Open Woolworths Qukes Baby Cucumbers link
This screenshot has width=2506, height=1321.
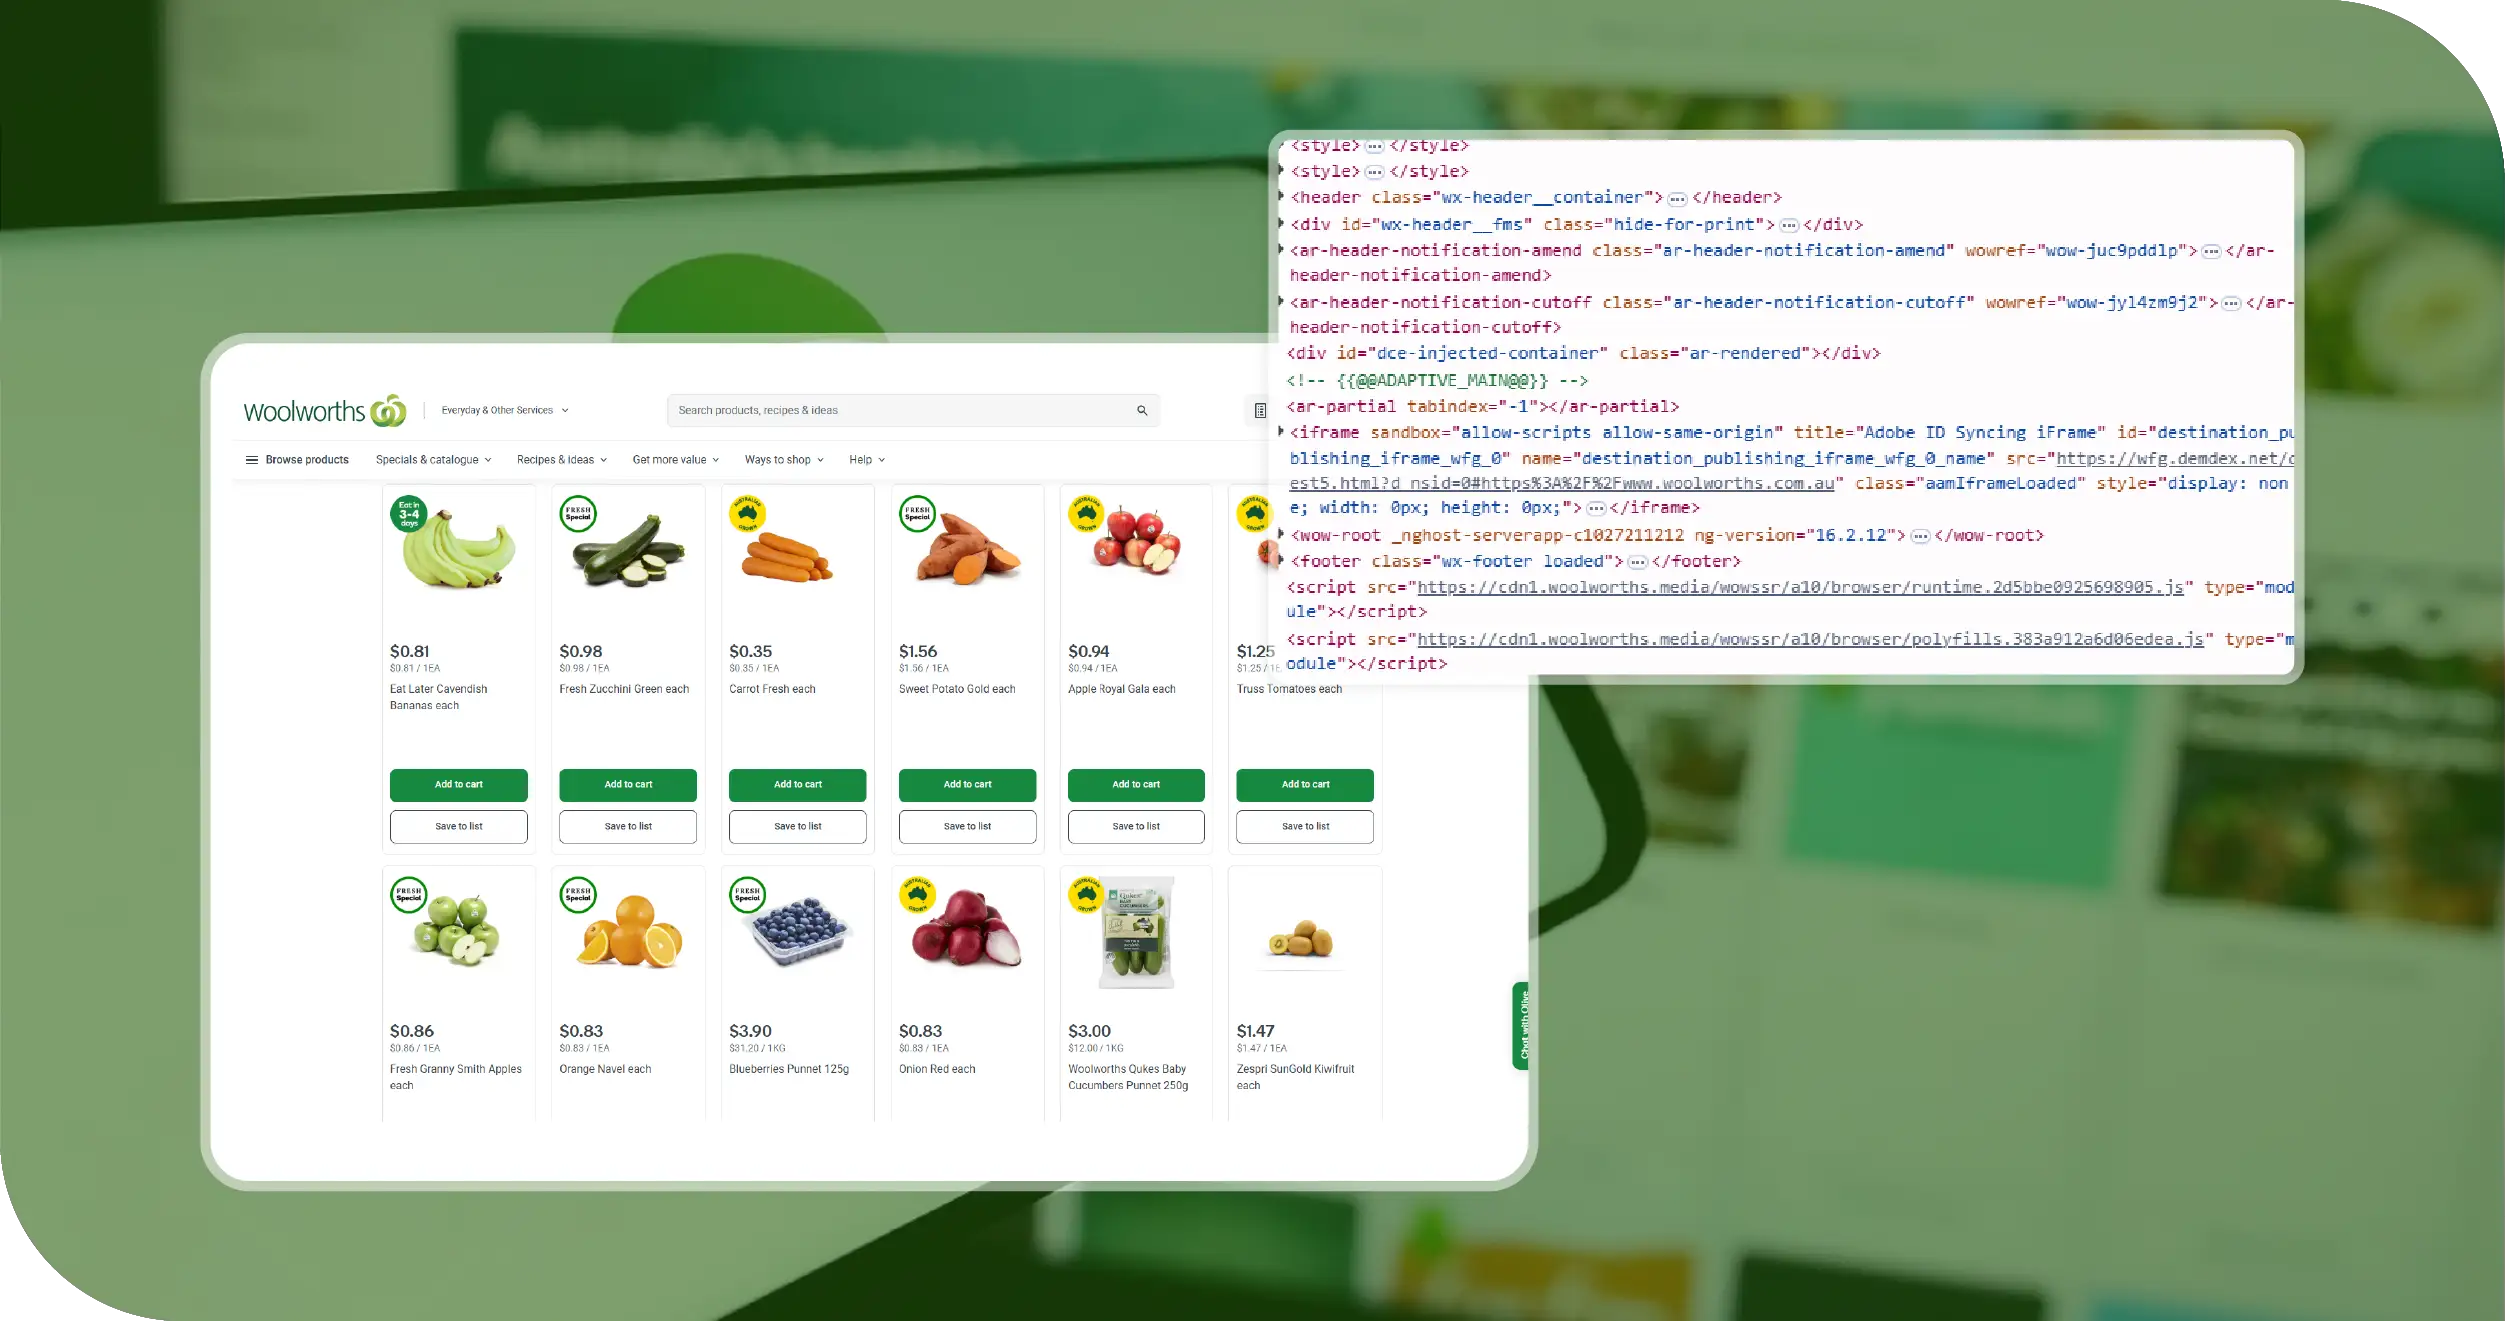click(1128, 1077)
